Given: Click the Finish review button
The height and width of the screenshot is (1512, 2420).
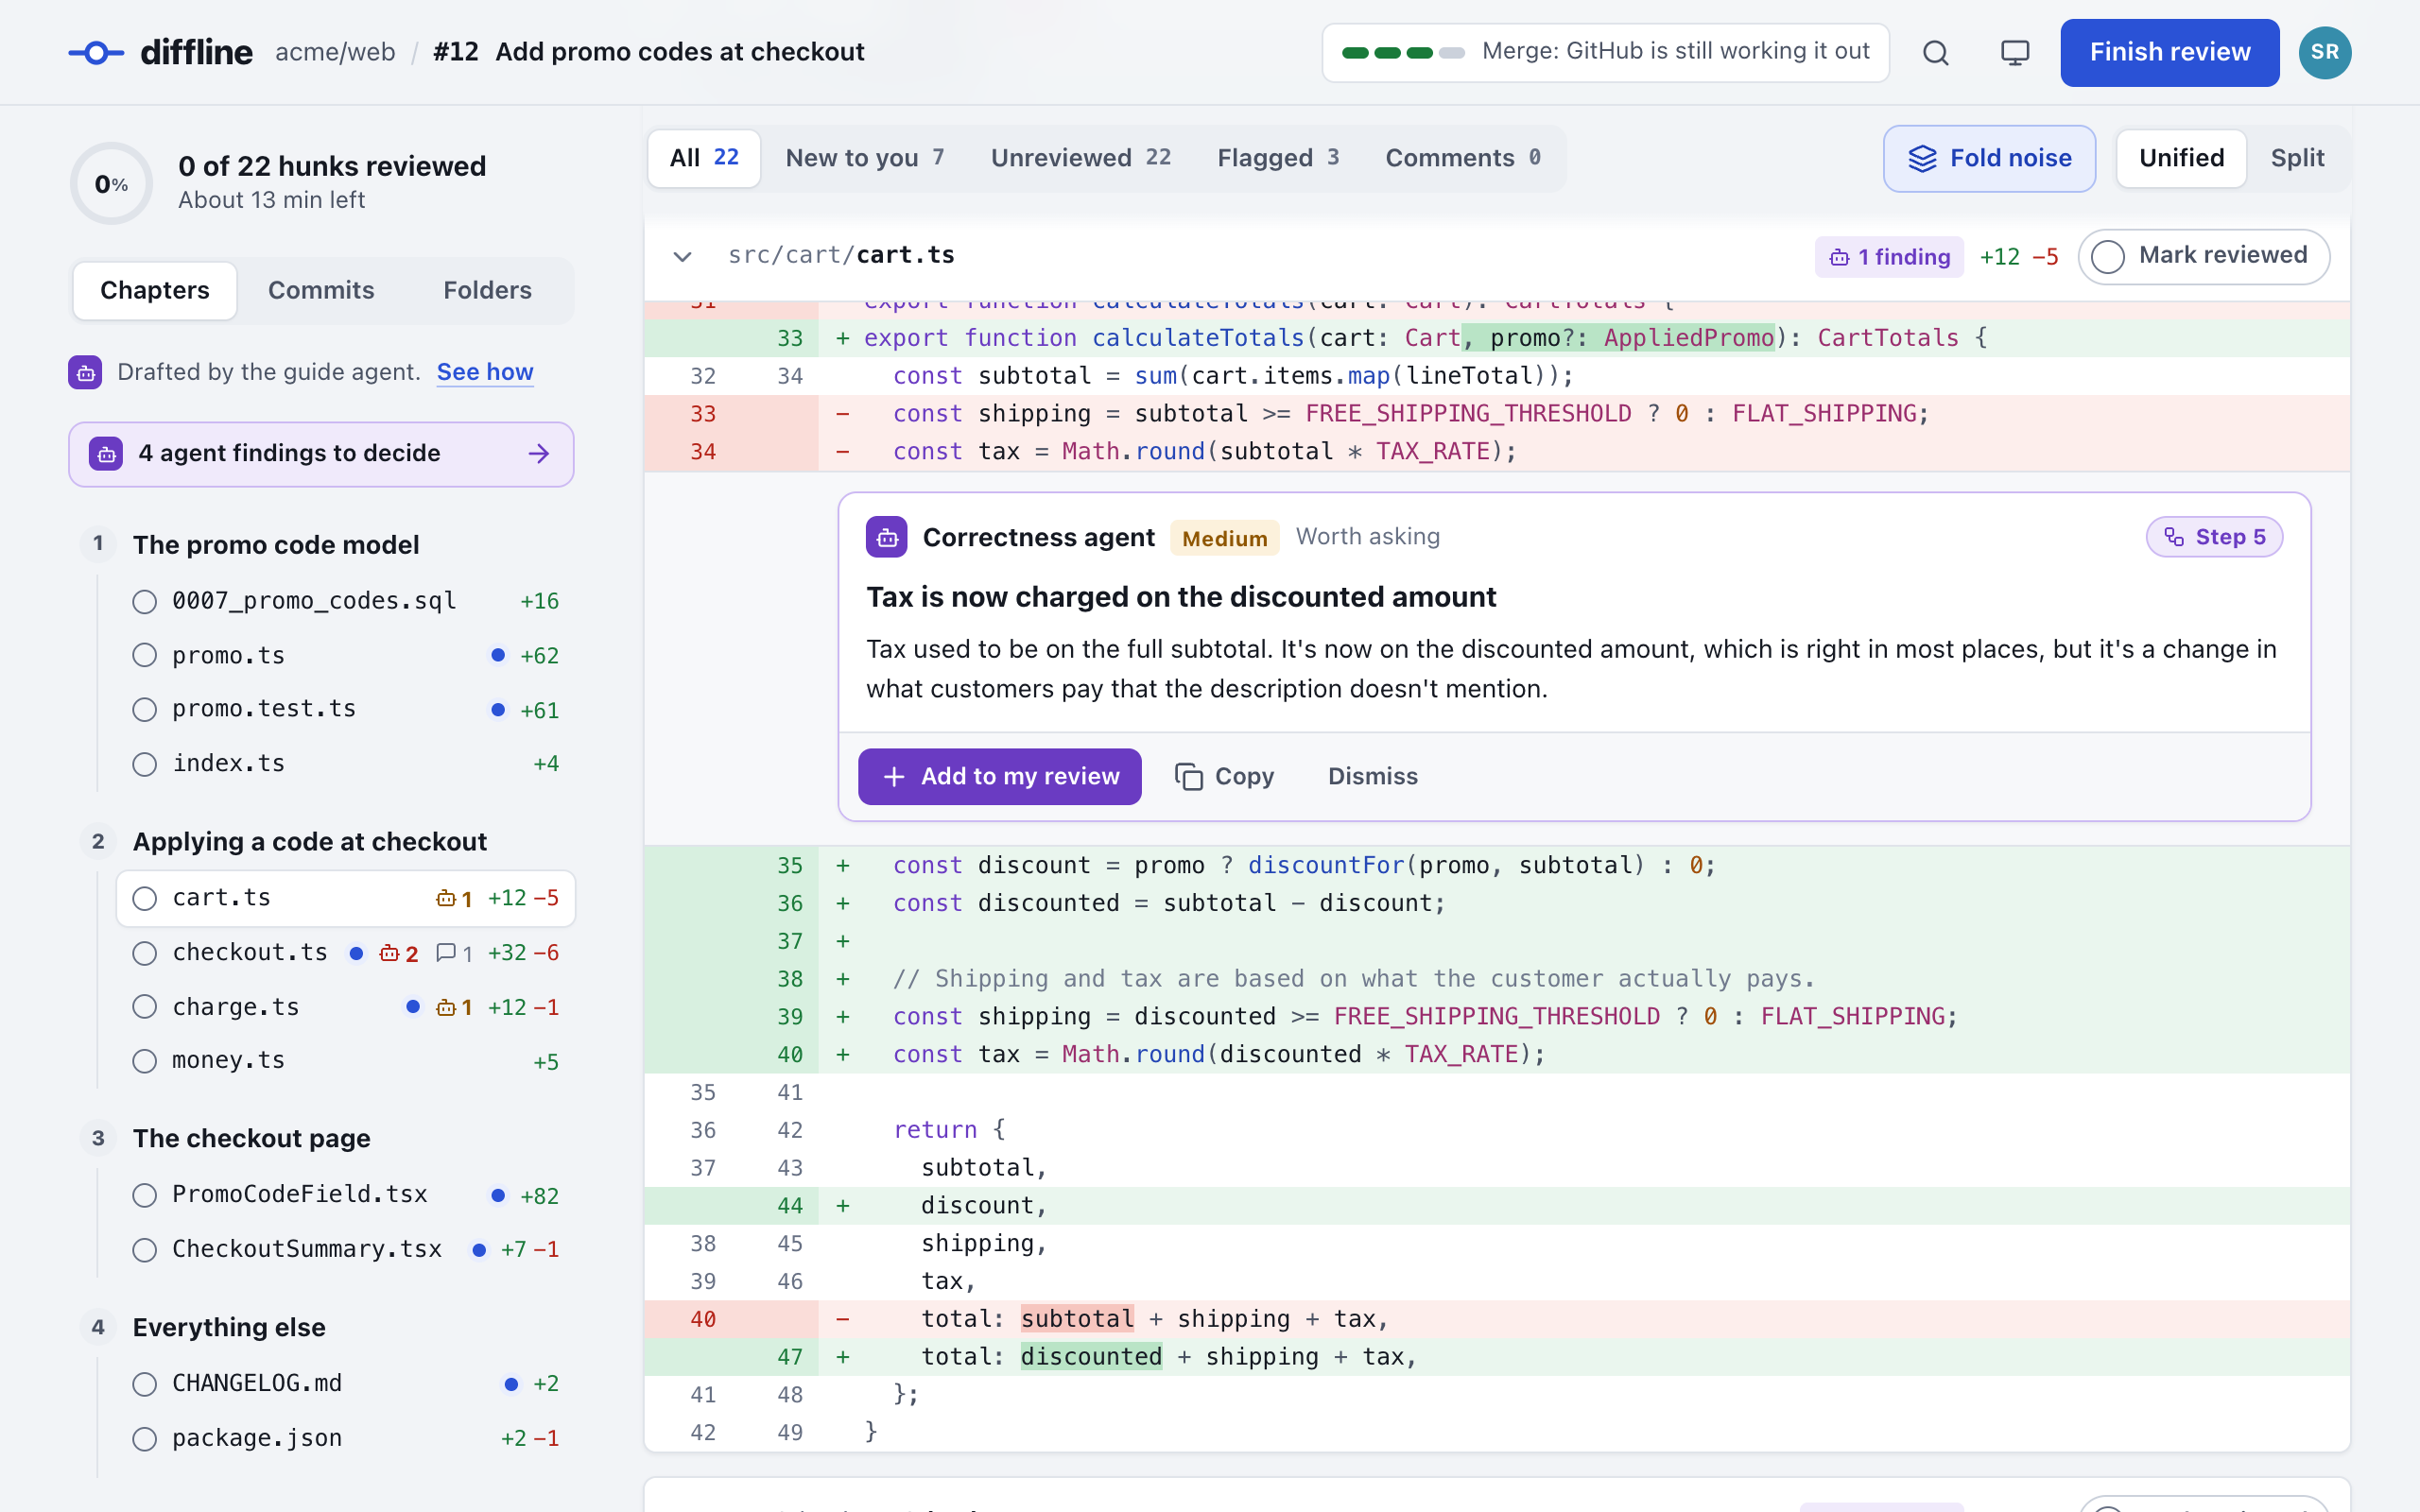Looking at the screenshot, I should (x=2169, y=52).
